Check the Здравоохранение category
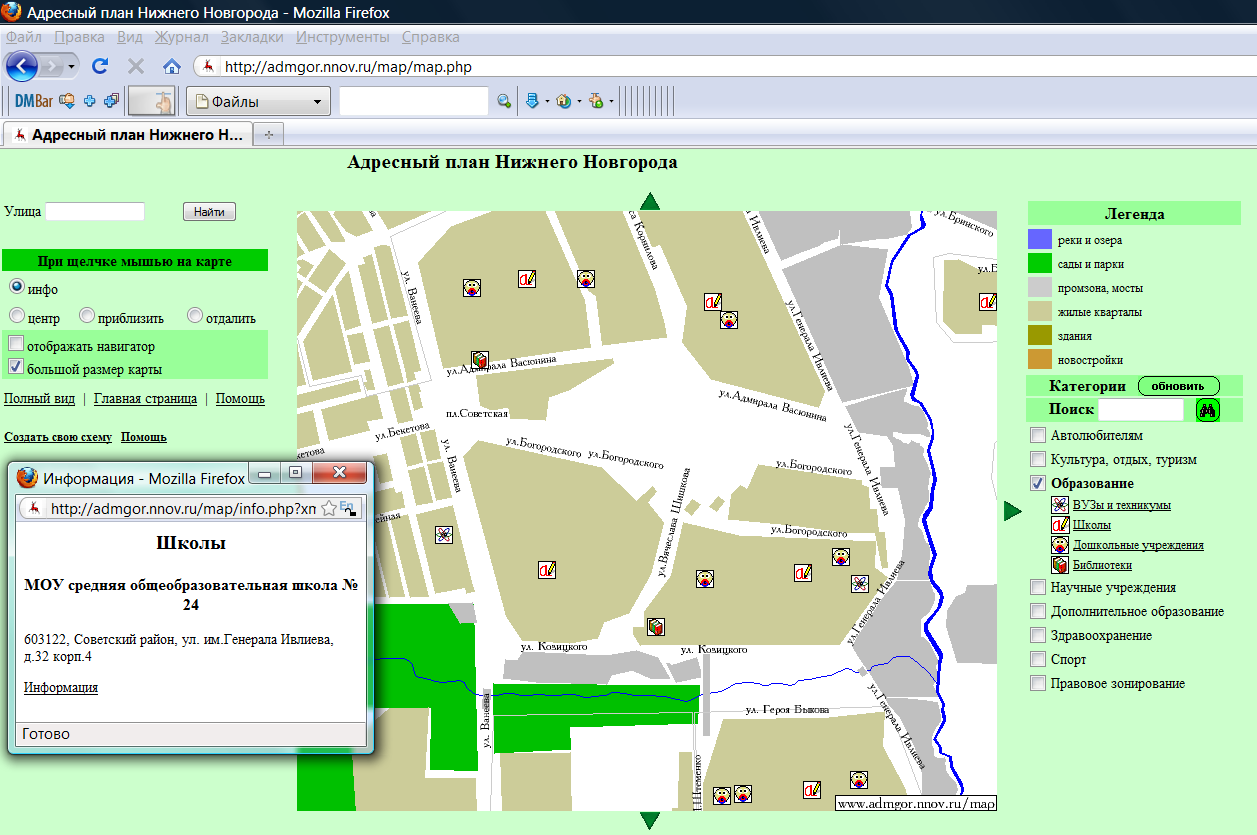The image size is (1257, 835). (x=1038, y=635)
